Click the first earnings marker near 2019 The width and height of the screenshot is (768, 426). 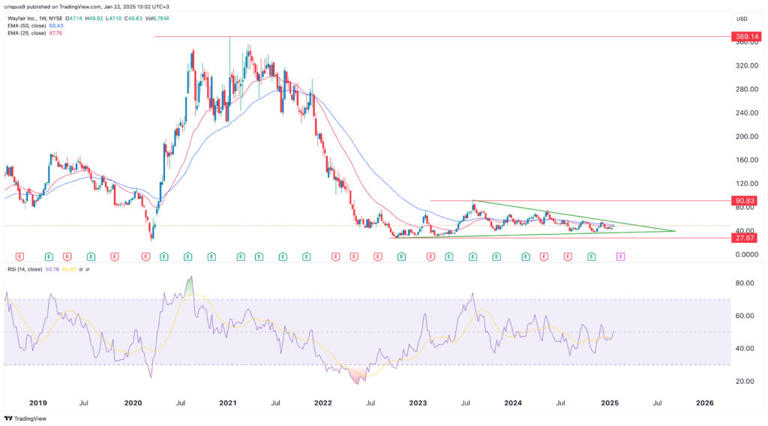click(19, 257)
